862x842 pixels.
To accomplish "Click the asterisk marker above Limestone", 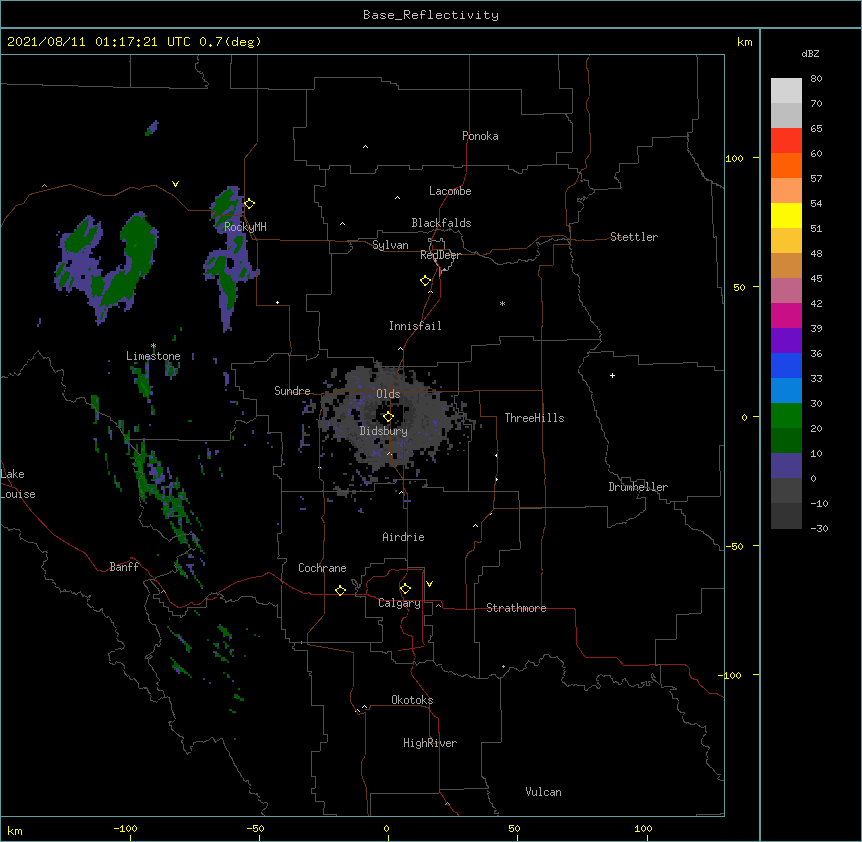I will pos(153,346).
